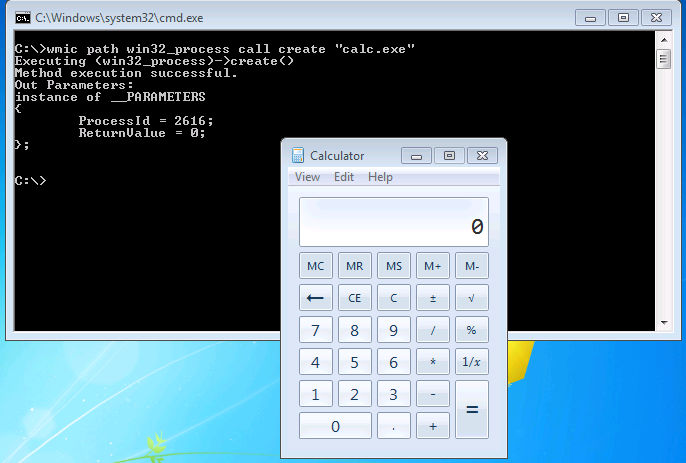This screenshot has height=463, width=686.
Task: Click the digit 2 key
Action: tap(354, 393)
